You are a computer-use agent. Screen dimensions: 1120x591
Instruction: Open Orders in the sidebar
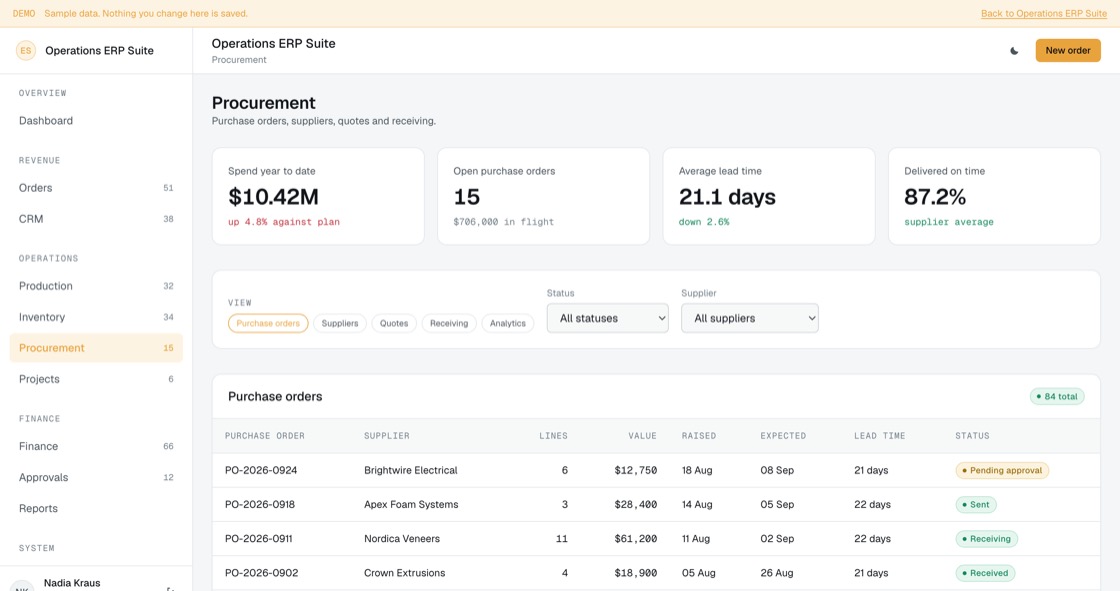96,188
